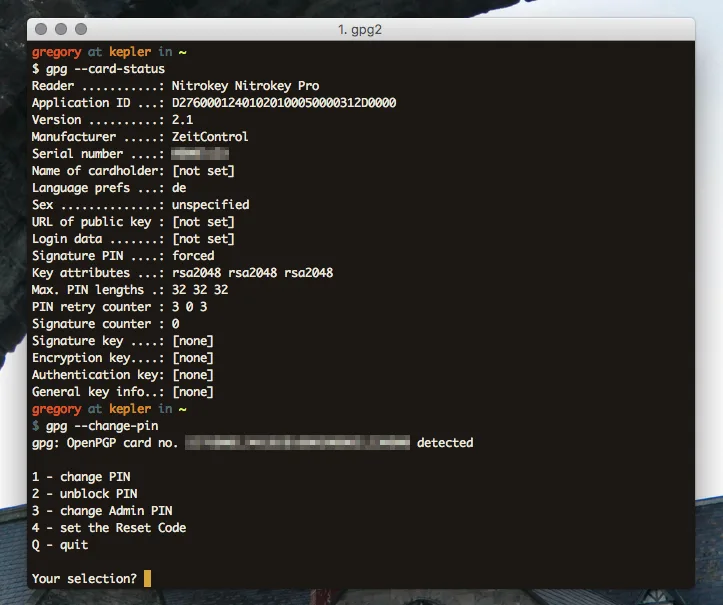Click the 'gpg --change-pin' command text
This screenshot has height=605, width=723.
tap(99, 426)
